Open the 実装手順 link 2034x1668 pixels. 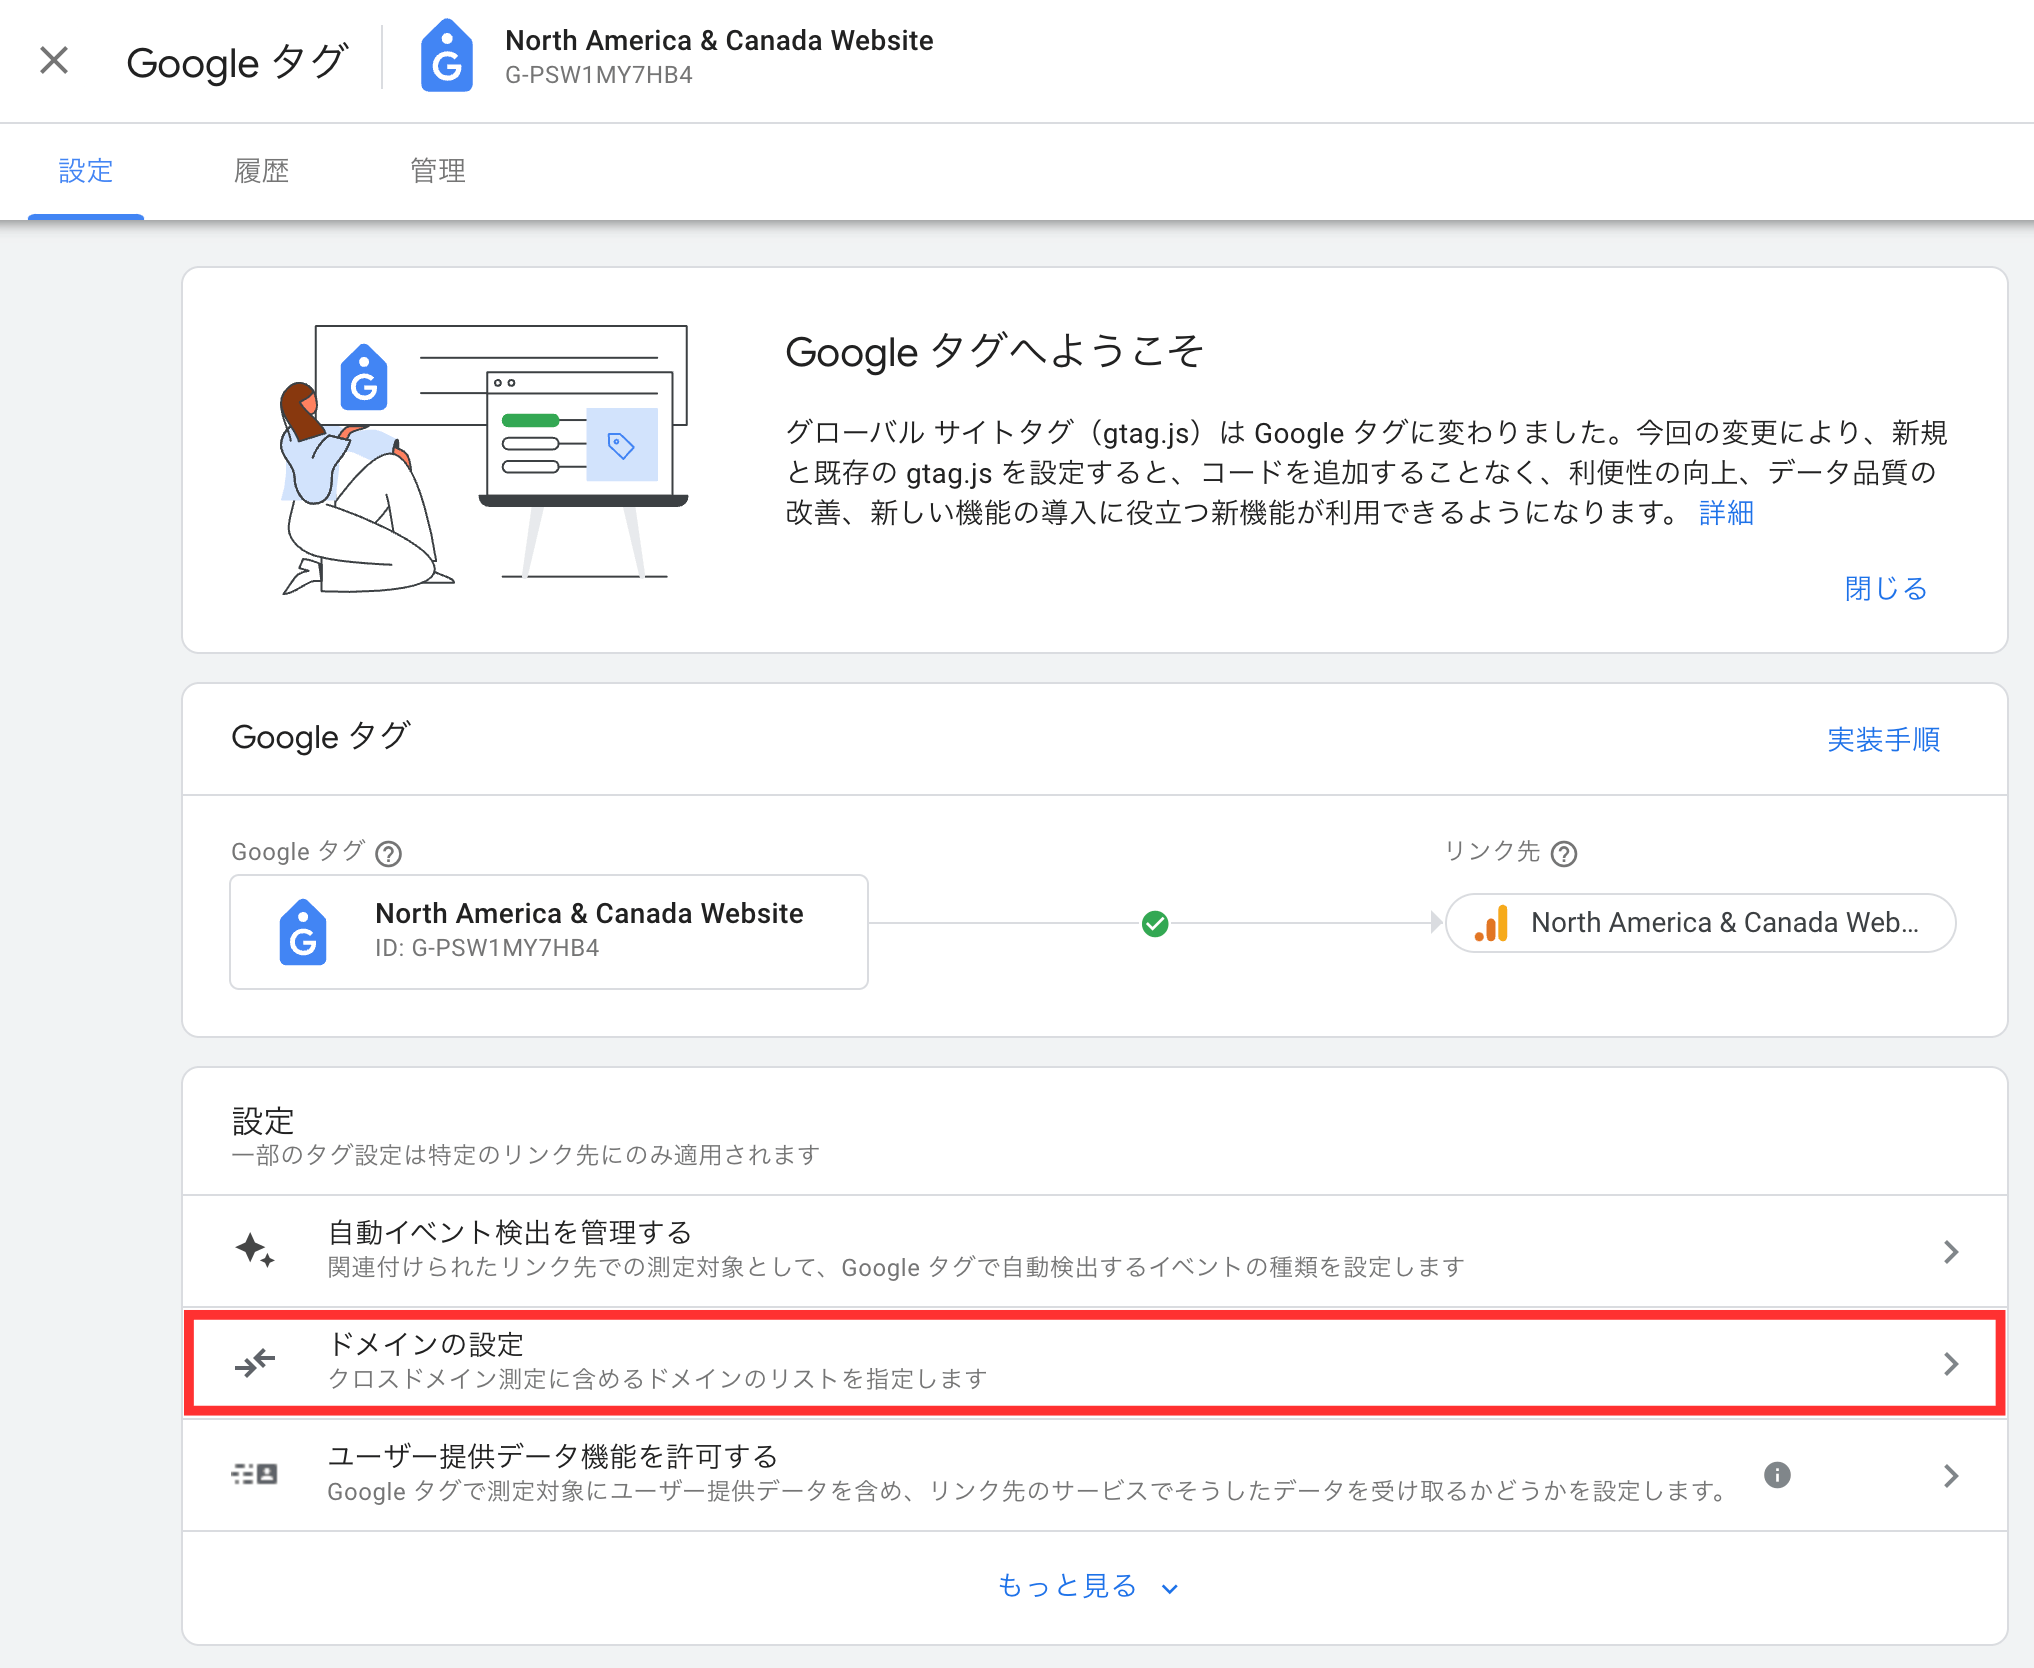[x=1883, y=739]
